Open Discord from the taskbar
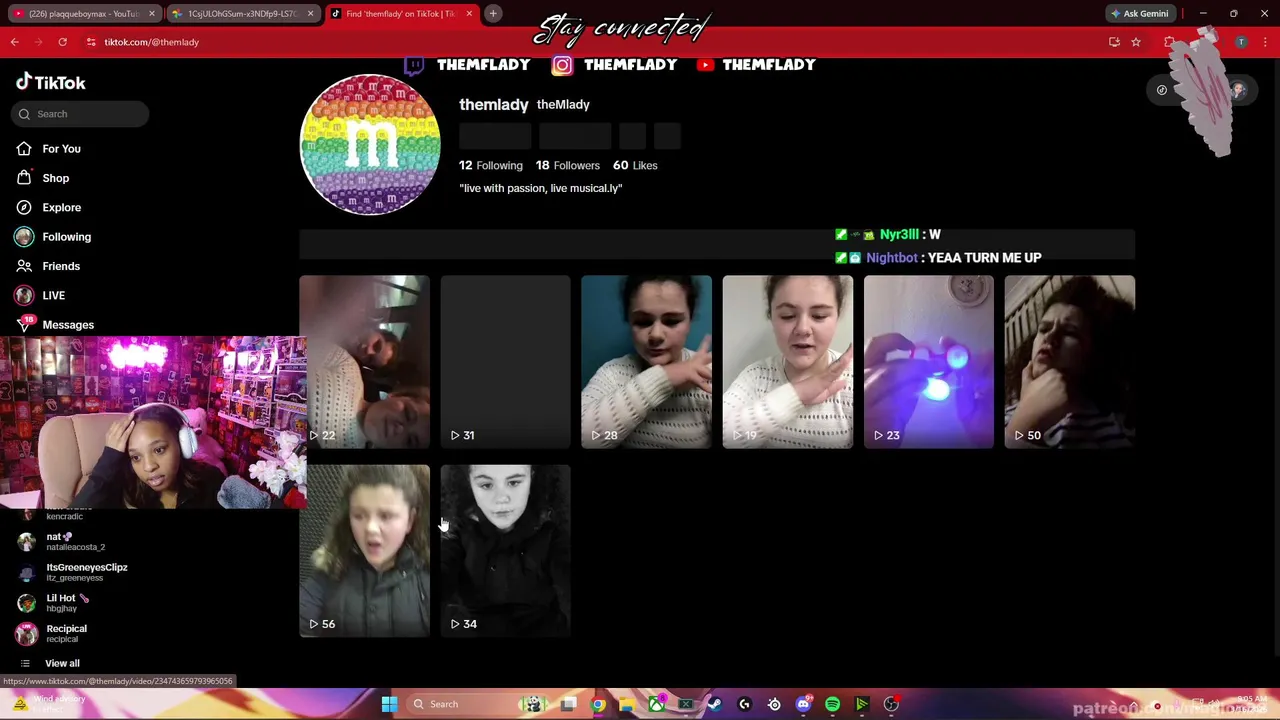The height and width of the screenshot is (720, 1280). [x=803, y=704]
